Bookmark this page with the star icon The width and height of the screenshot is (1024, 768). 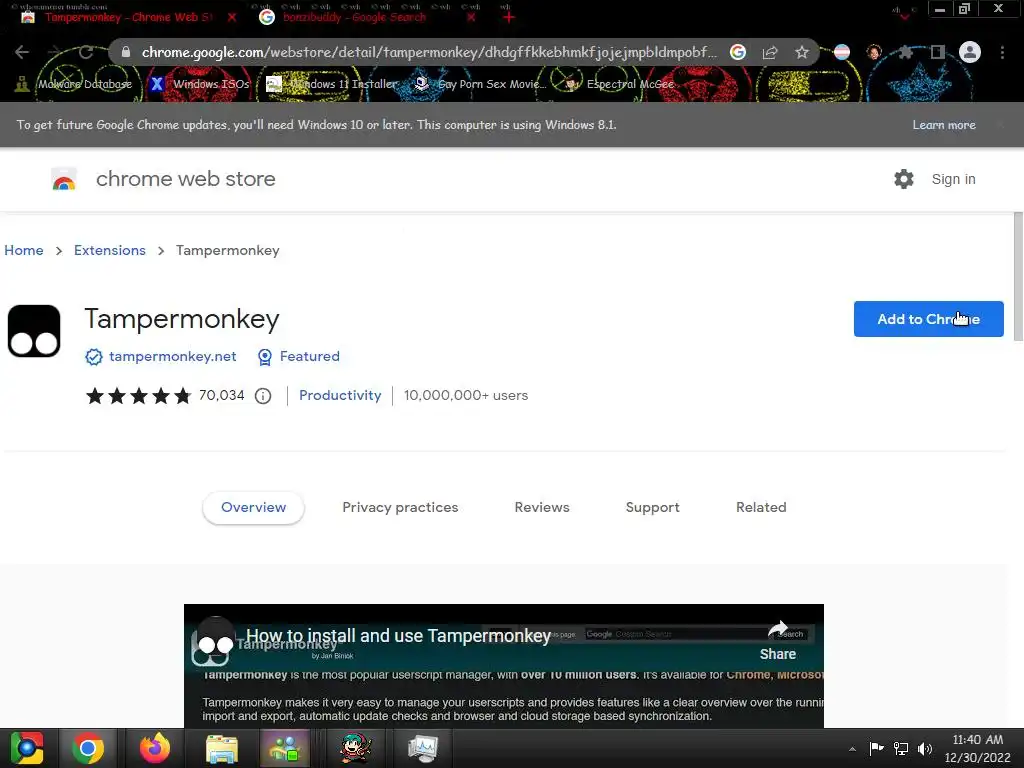point(802,52)
